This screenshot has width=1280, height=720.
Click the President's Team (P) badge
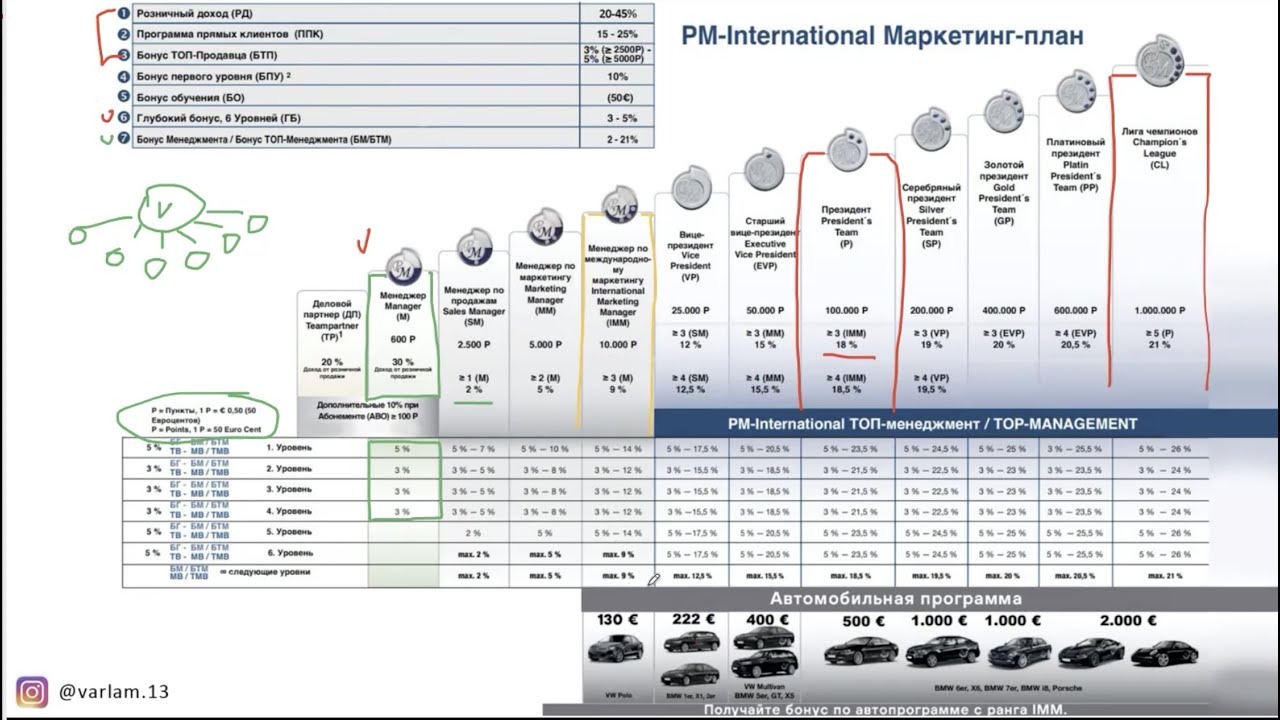click(x=846, y=150)
